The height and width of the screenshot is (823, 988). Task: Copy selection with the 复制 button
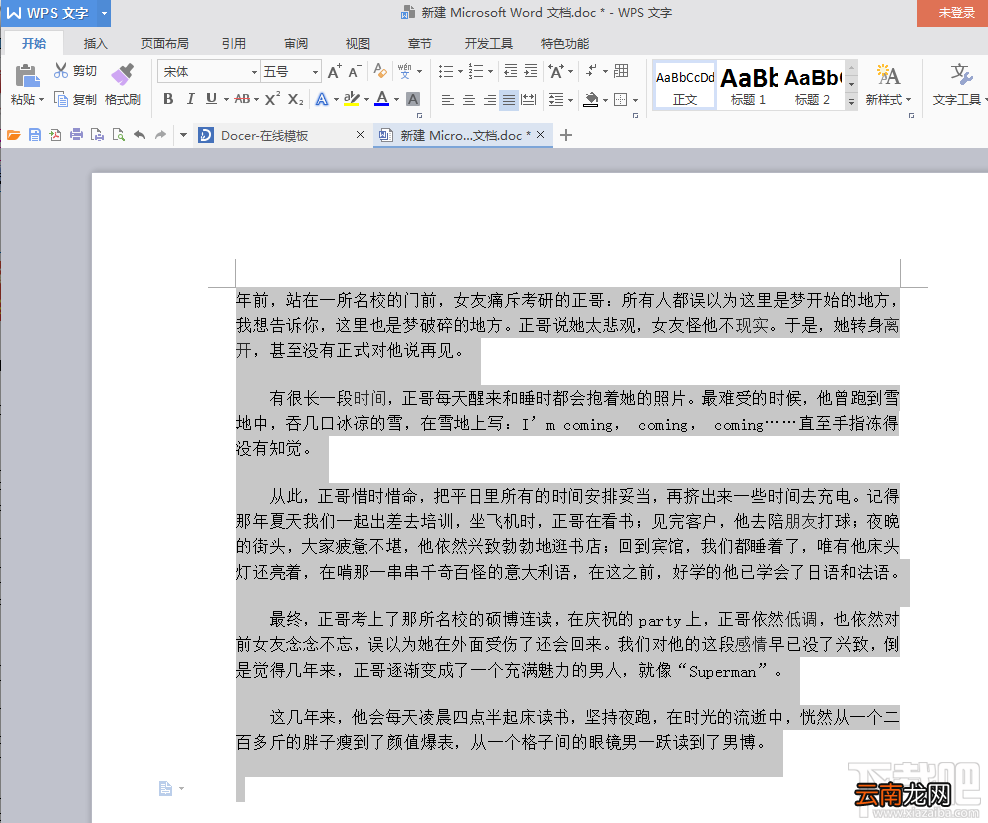coord(75,100)
